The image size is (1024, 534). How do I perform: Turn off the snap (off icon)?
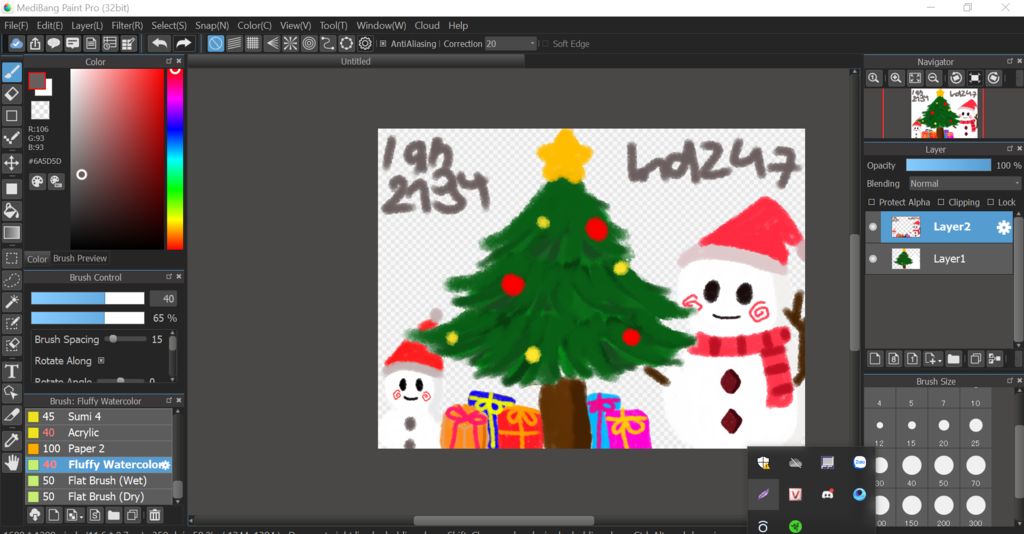point(215,44)
